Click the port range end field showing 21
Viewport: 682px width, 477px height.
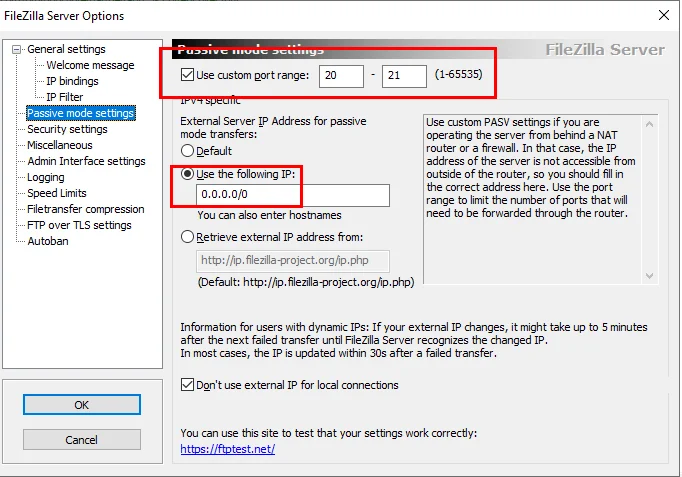(404, 76)
